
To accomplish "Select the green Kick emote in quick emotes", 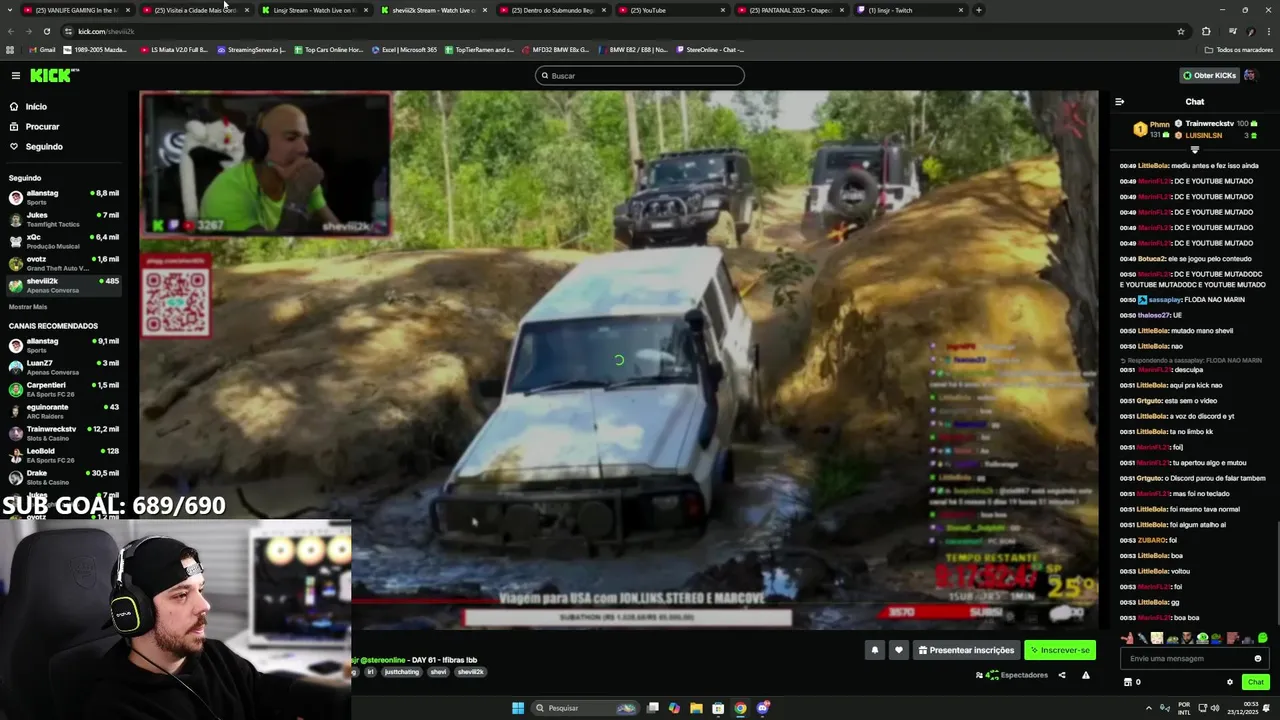I will [1263, 638].
